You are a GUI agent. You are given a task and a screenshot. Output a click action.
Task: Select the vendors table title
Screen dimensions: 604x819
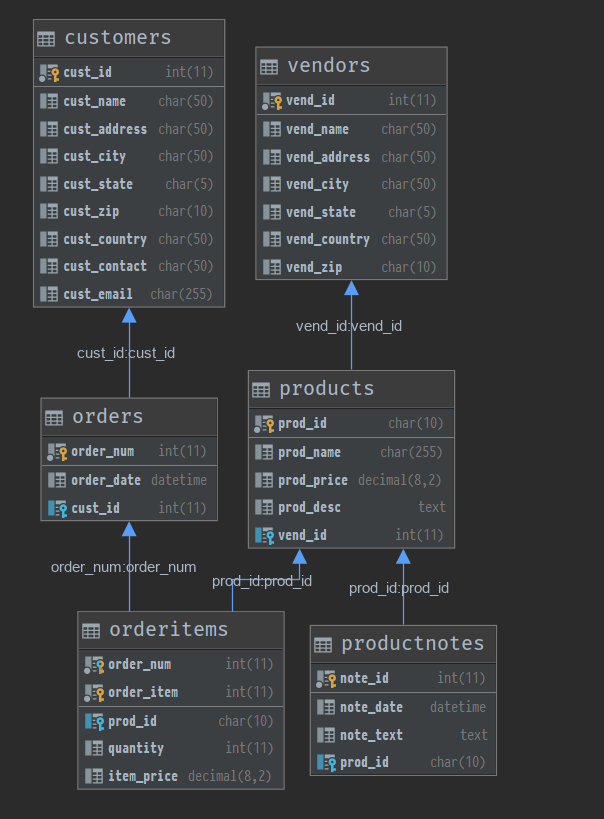(x=329, y=65)
